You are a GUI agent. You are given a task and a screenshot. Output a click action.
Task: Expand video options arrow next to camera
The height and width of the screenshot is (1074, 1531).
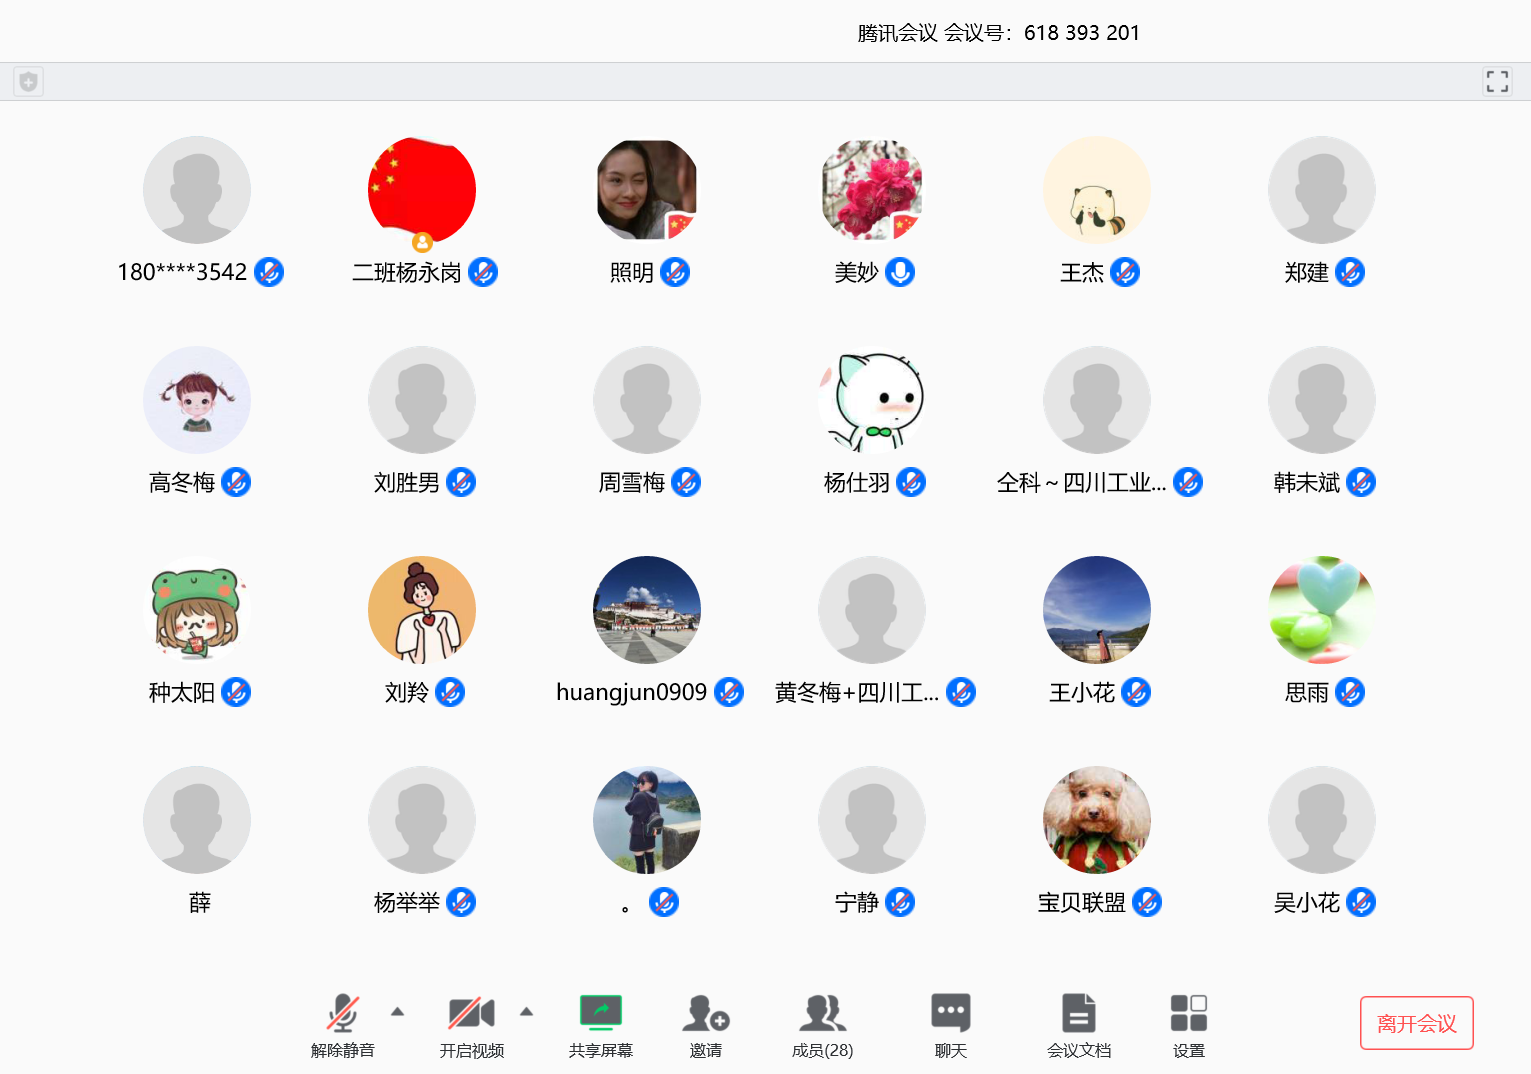point(527,1012)
